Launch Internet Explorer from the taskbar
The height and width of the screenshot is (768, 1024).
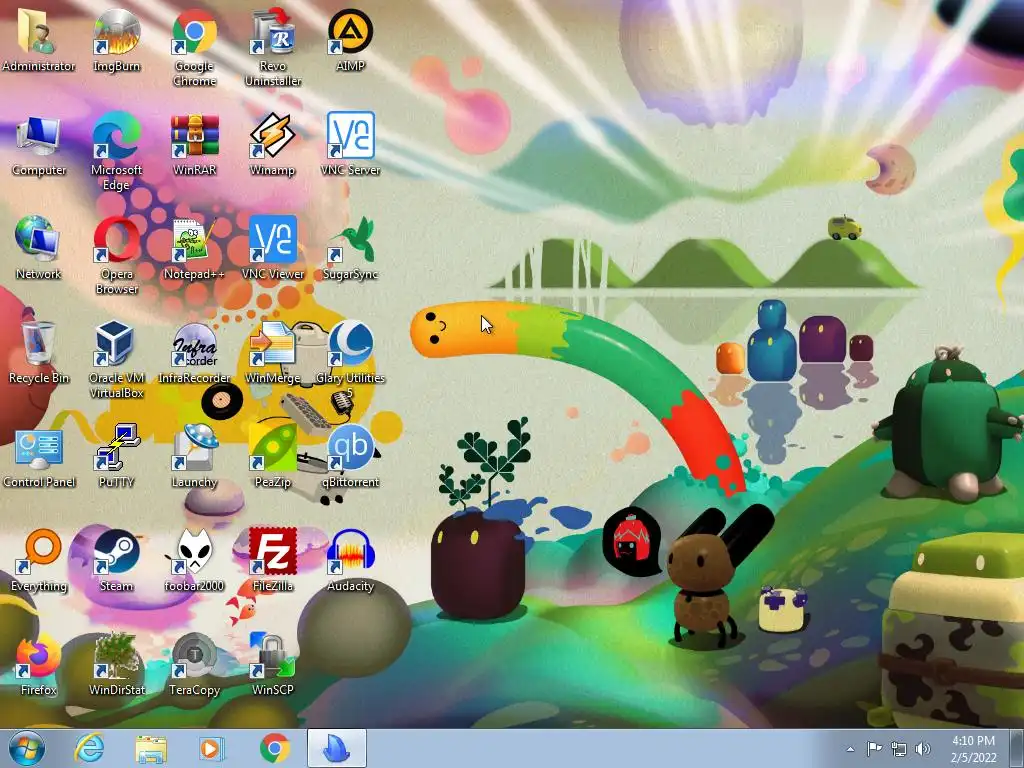point(89,748)
